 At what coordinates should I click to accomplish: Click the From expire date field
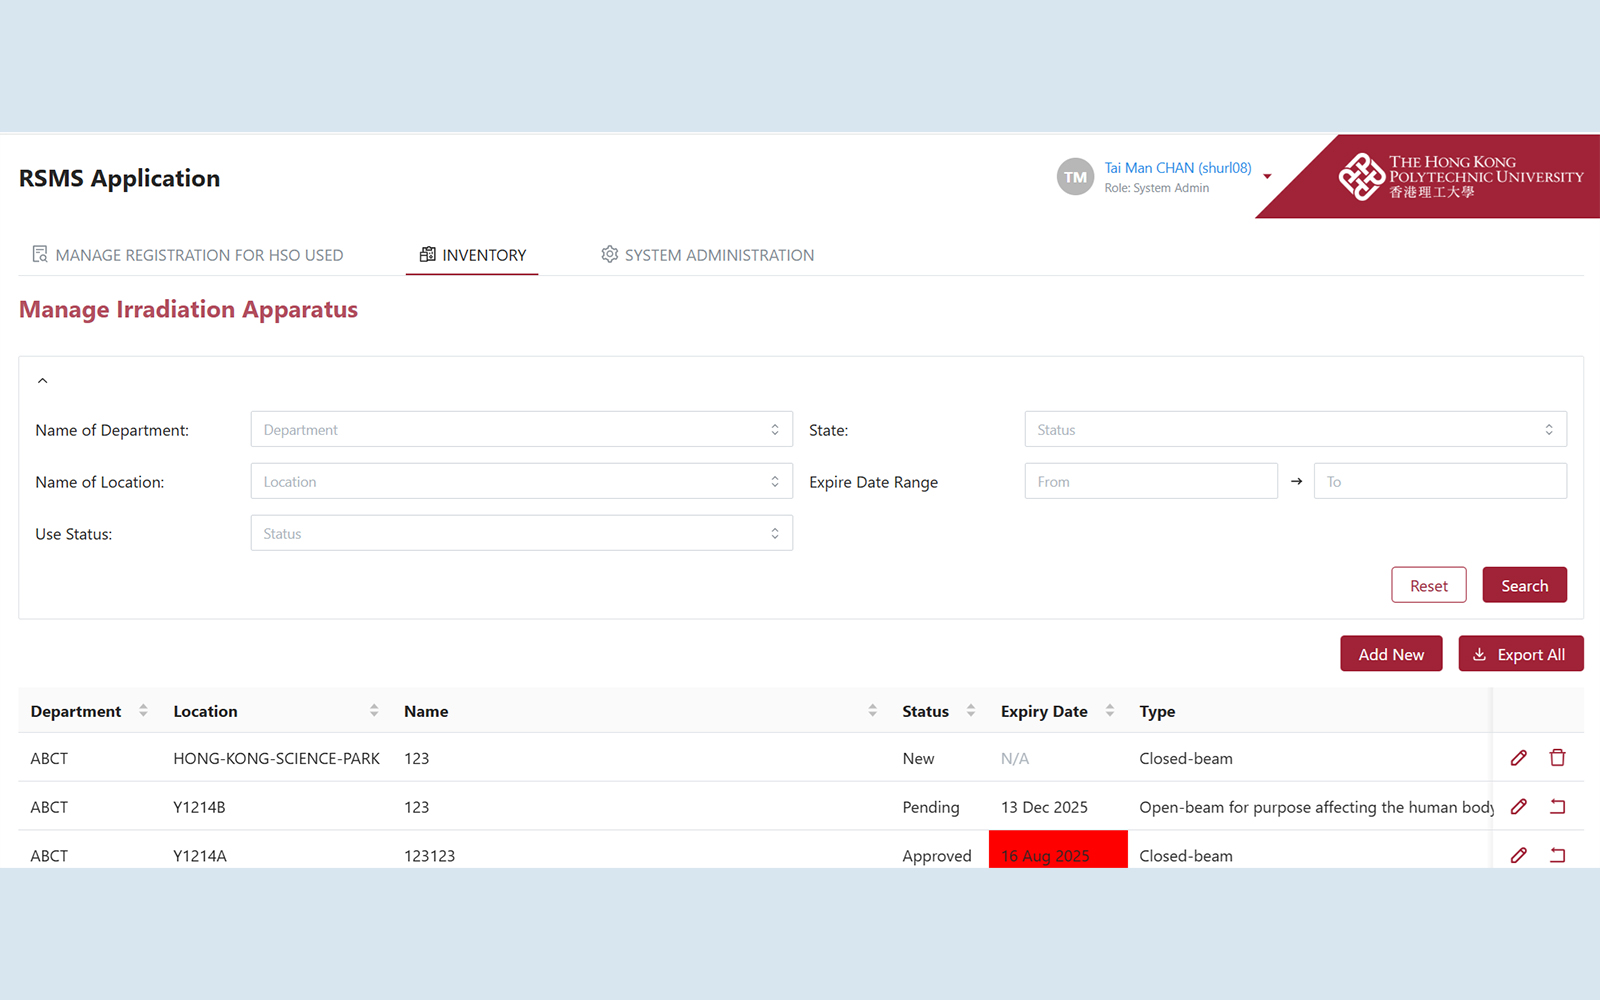click(x=1150, y=480)
